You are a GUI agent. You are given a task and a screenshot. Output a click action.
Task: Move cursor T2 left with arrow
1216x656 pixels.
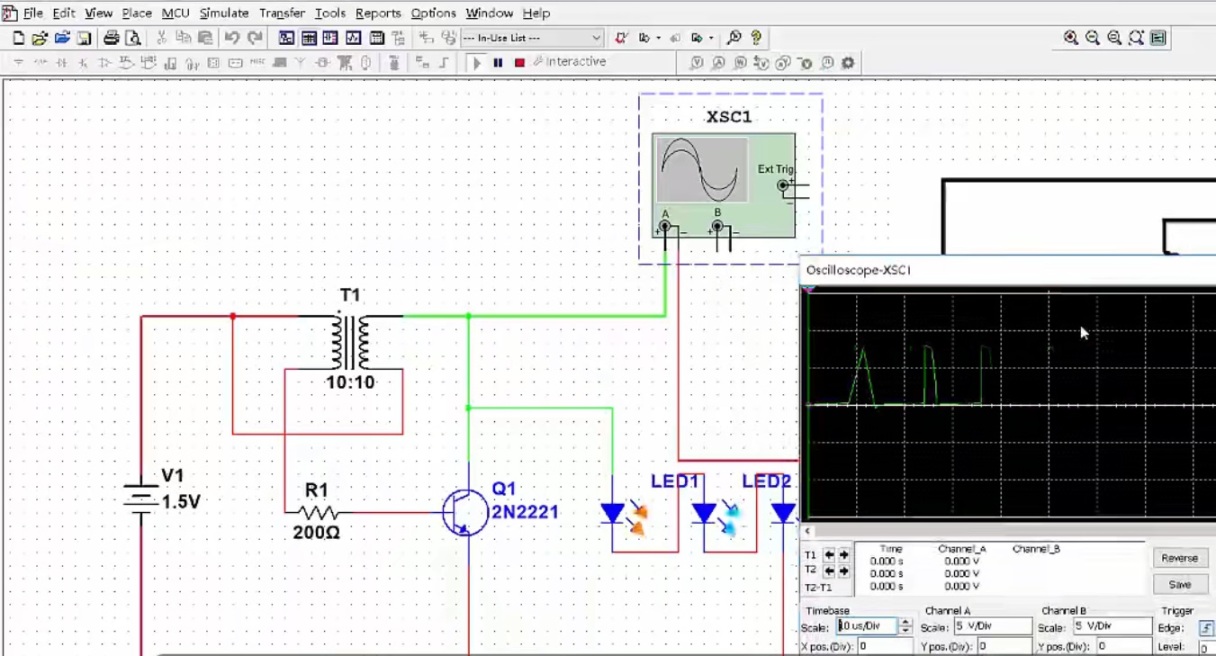coord(829,570)
